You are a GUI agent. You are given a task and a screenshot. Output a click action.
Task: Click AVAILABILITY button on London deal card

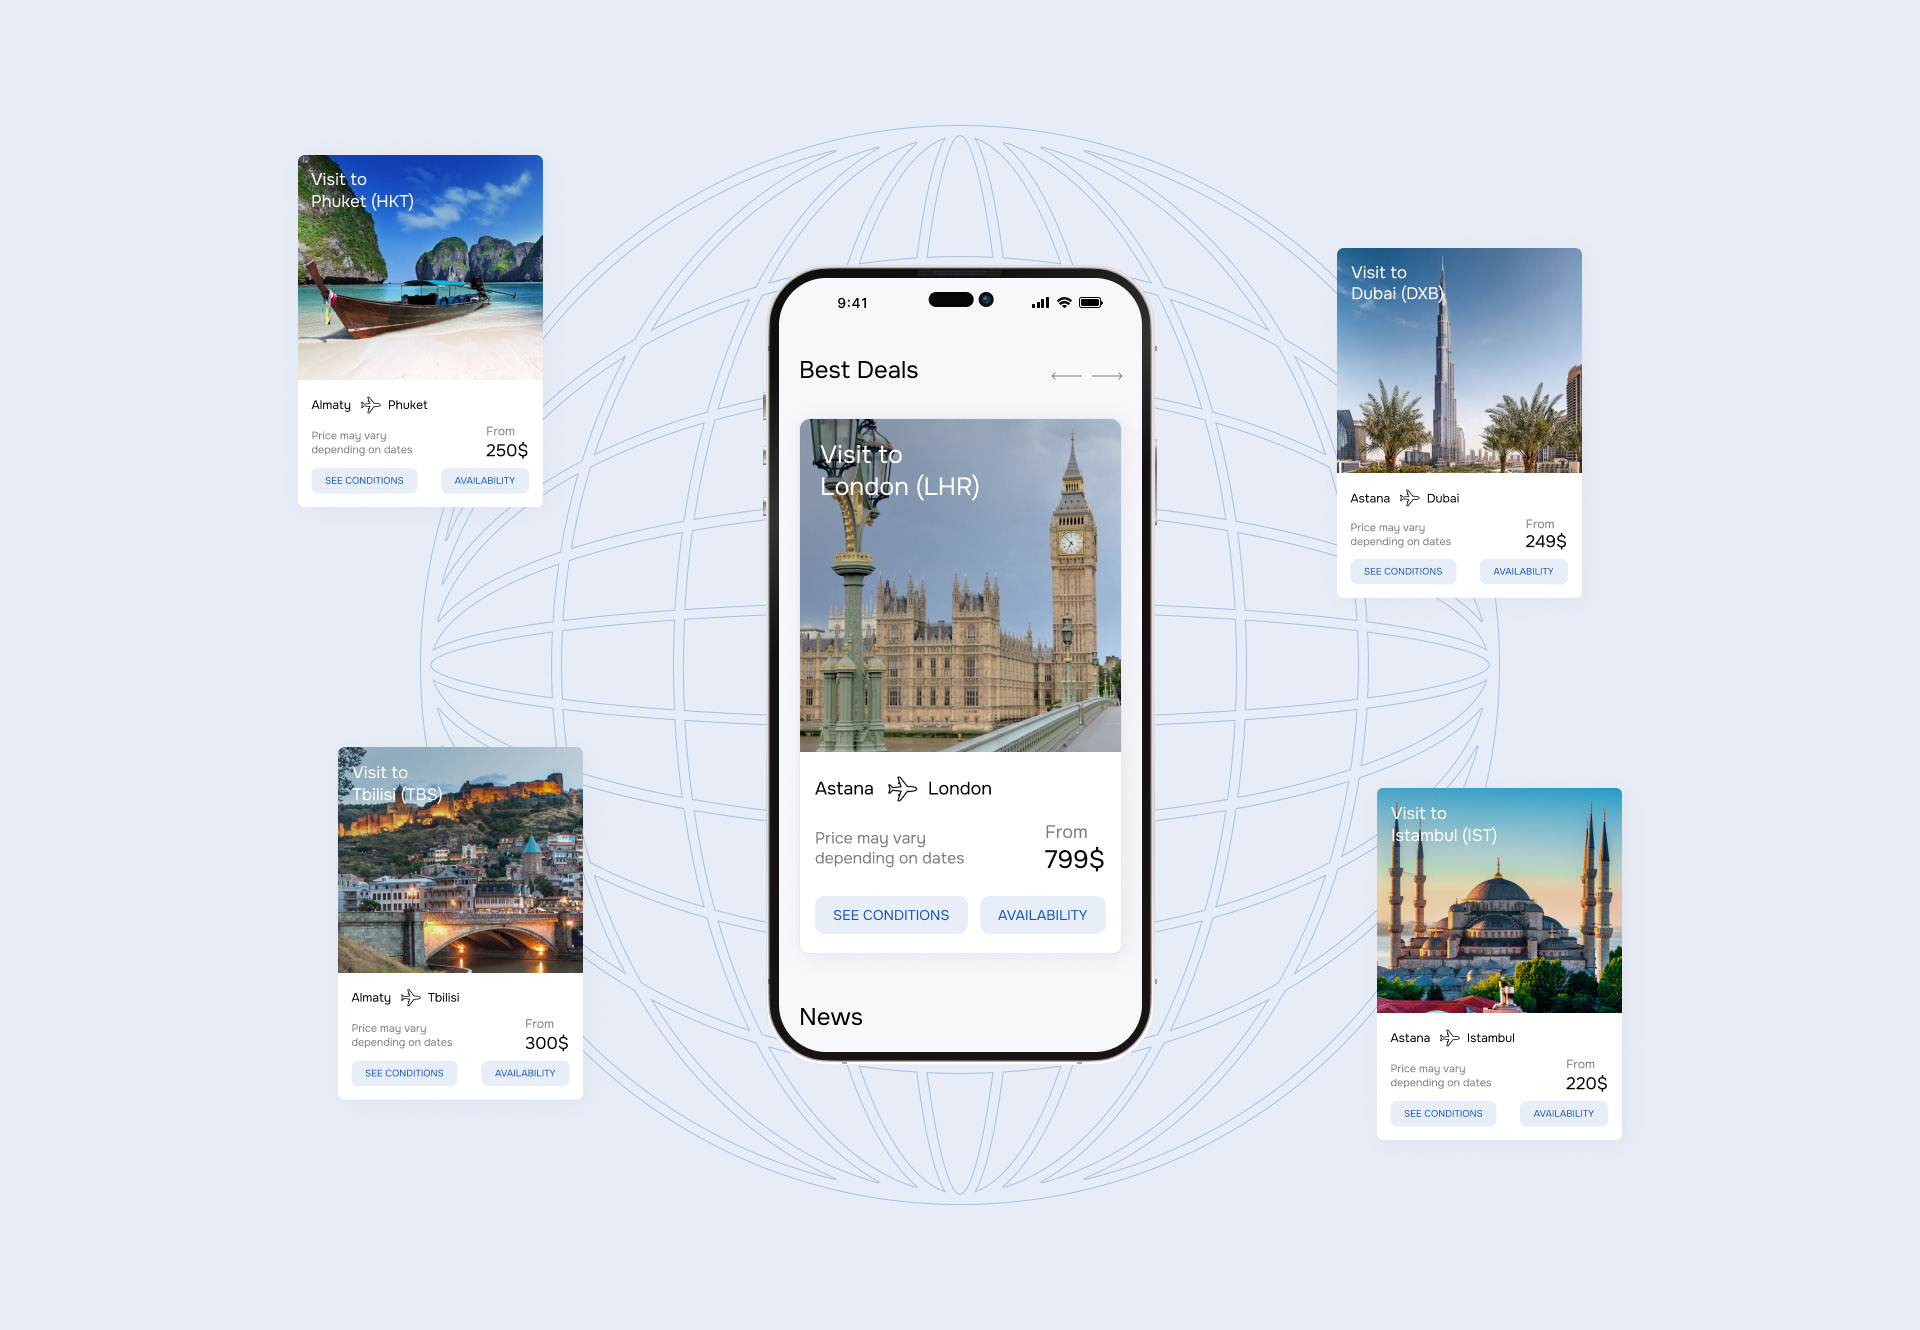[1043, 914]
